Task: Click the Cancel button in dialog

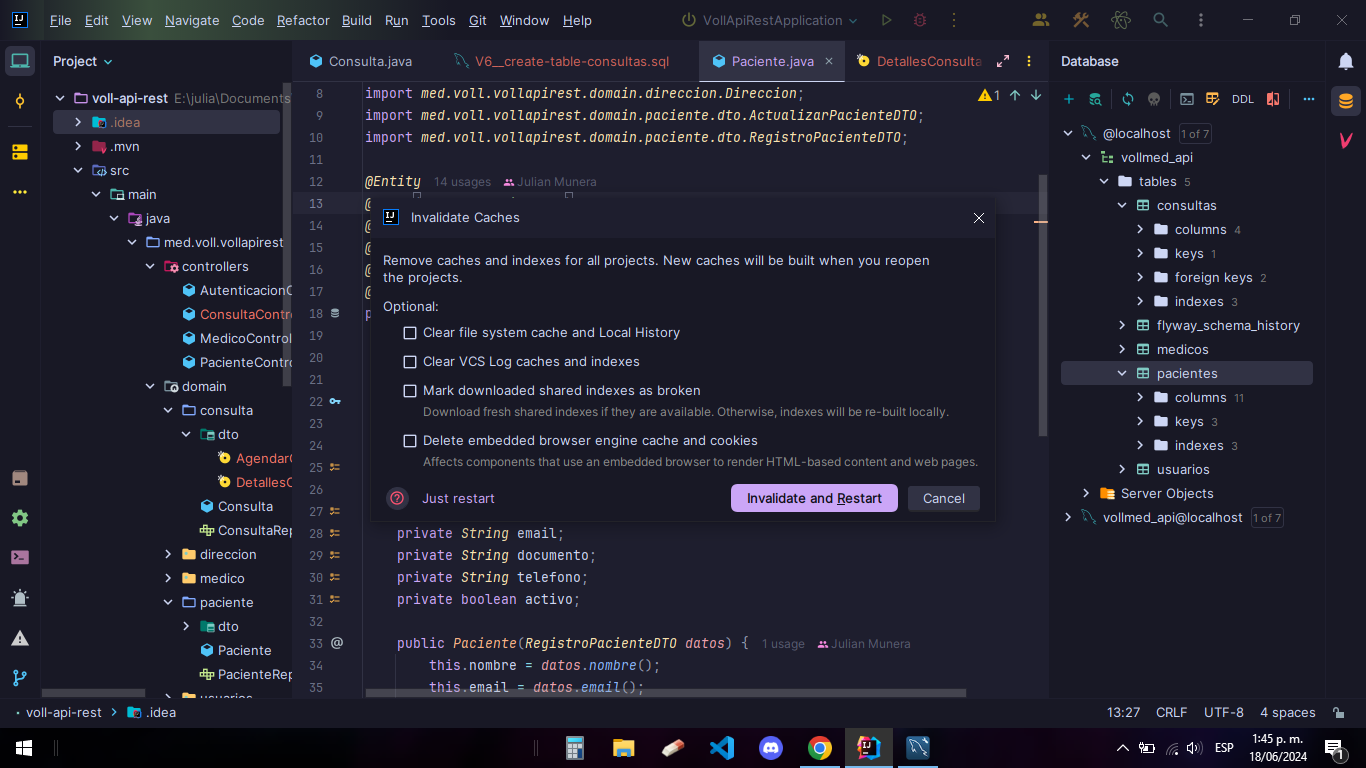Action: pyautogui.click(x=944, y=498)
